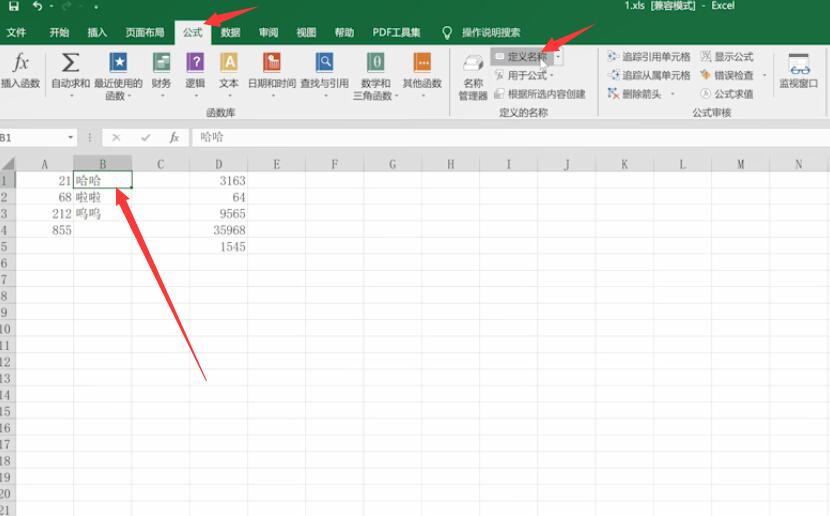Viewport: 830px width, 516px height.
Task: Undo the last action
Action: [37, 6]
